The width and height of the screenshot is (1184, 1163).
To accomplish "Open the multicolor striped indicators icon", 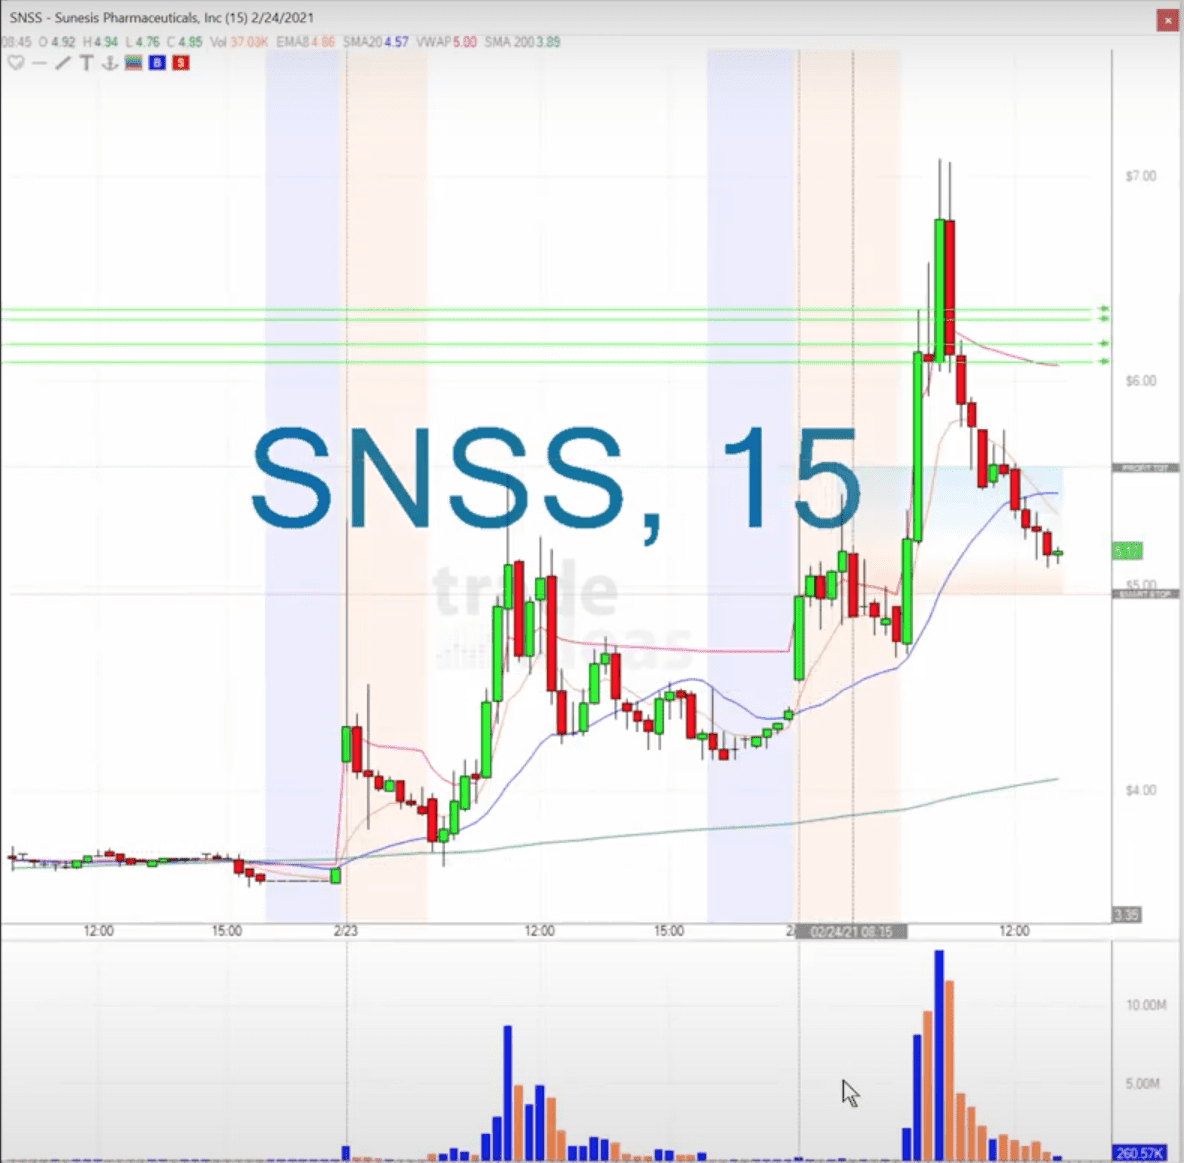I will click(x=134, y=63).
